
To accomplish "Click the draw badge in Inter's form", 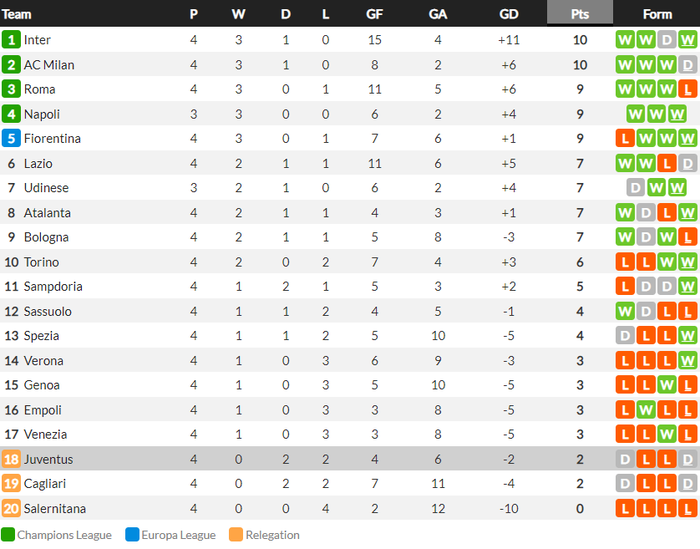I will tap(667, 40).
